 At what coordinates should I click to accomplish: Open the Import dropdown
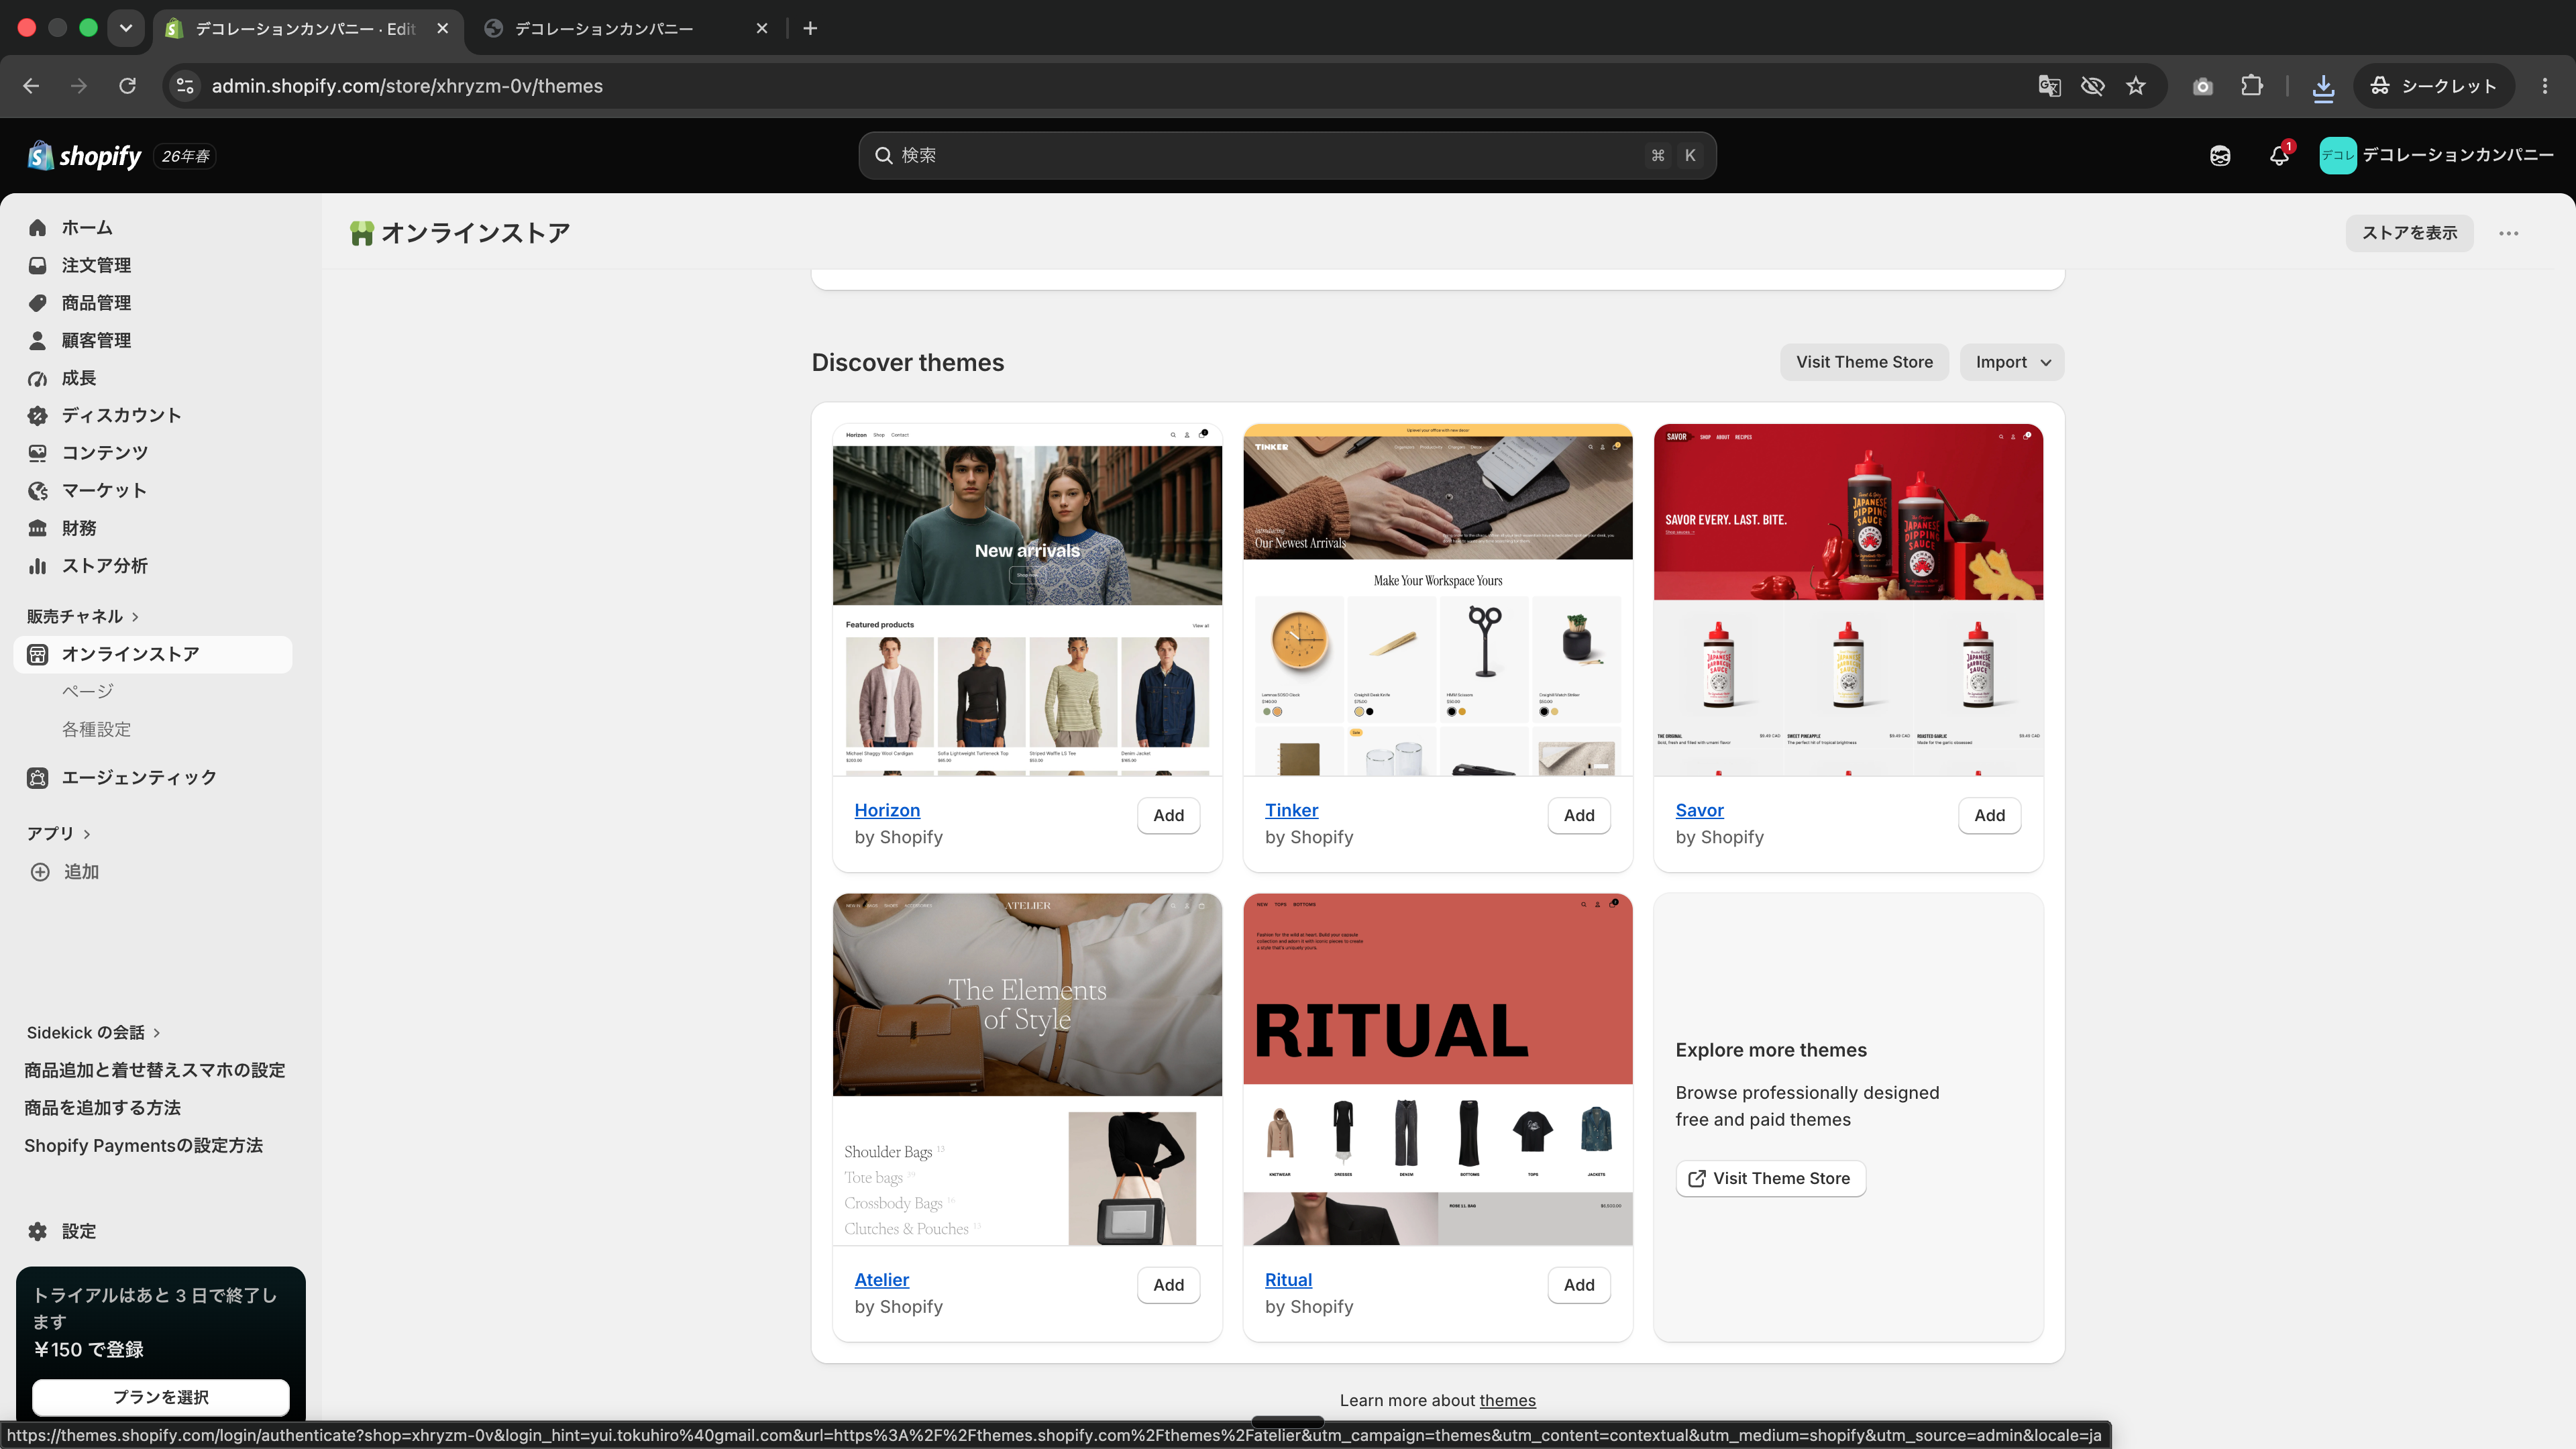[x=2012, y=362]
